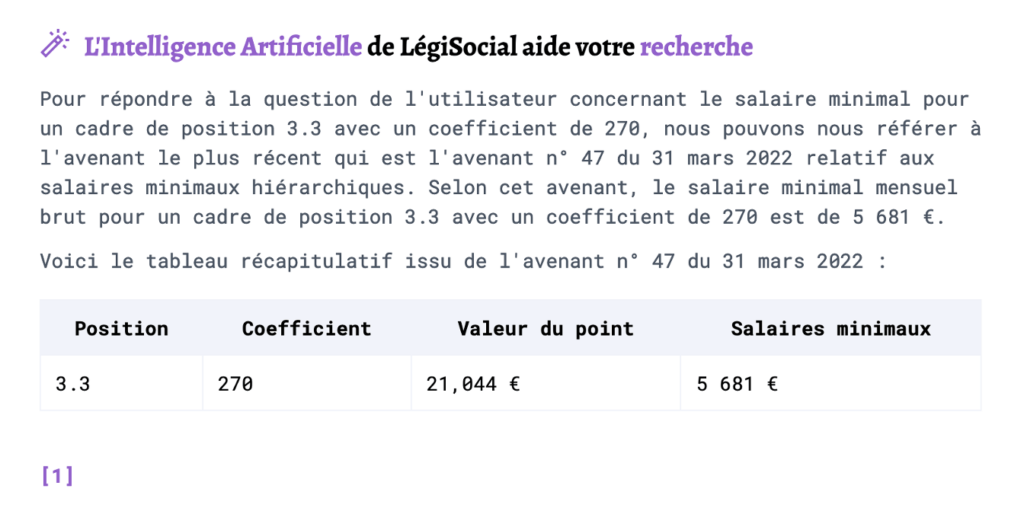The image size is (1024, 530).
Task: Open the [1] source reference link
Action: click(57, 476)
